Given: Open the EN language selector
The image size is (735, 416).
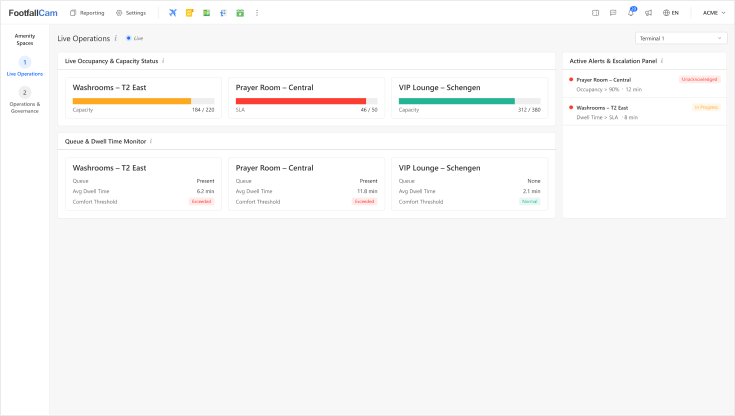Looking at the screenshot, I should [671, 13].
